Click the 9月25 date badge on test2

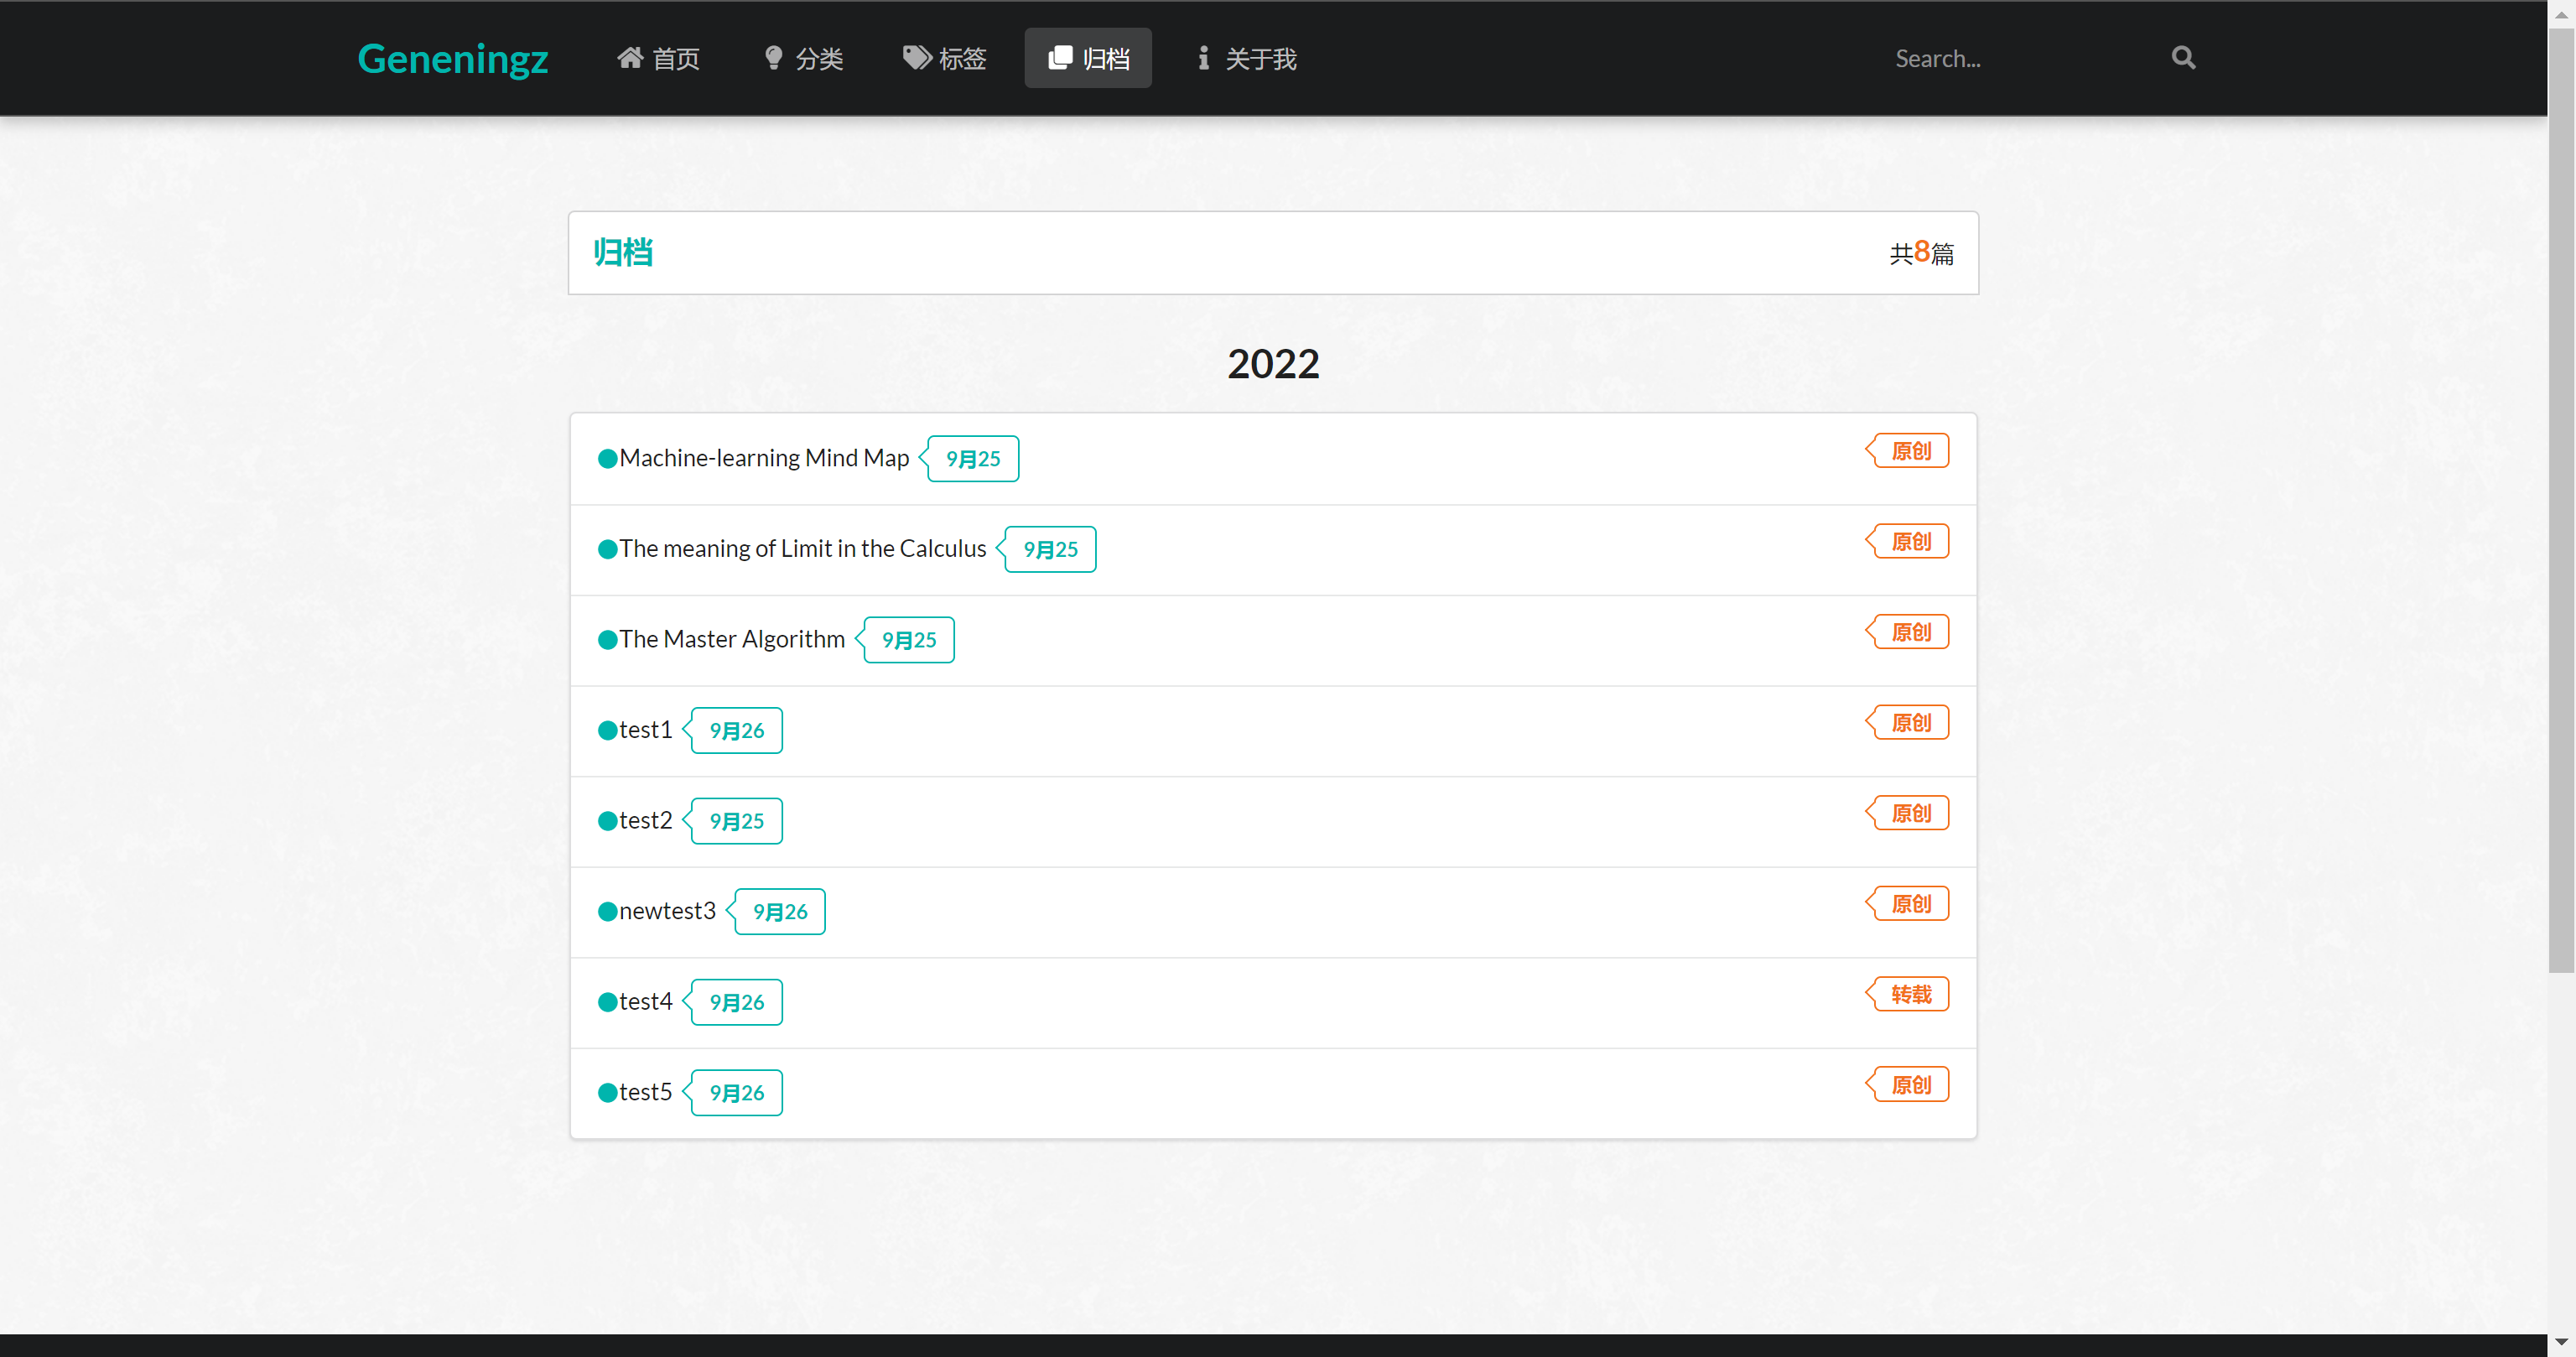tap(735, 820)
